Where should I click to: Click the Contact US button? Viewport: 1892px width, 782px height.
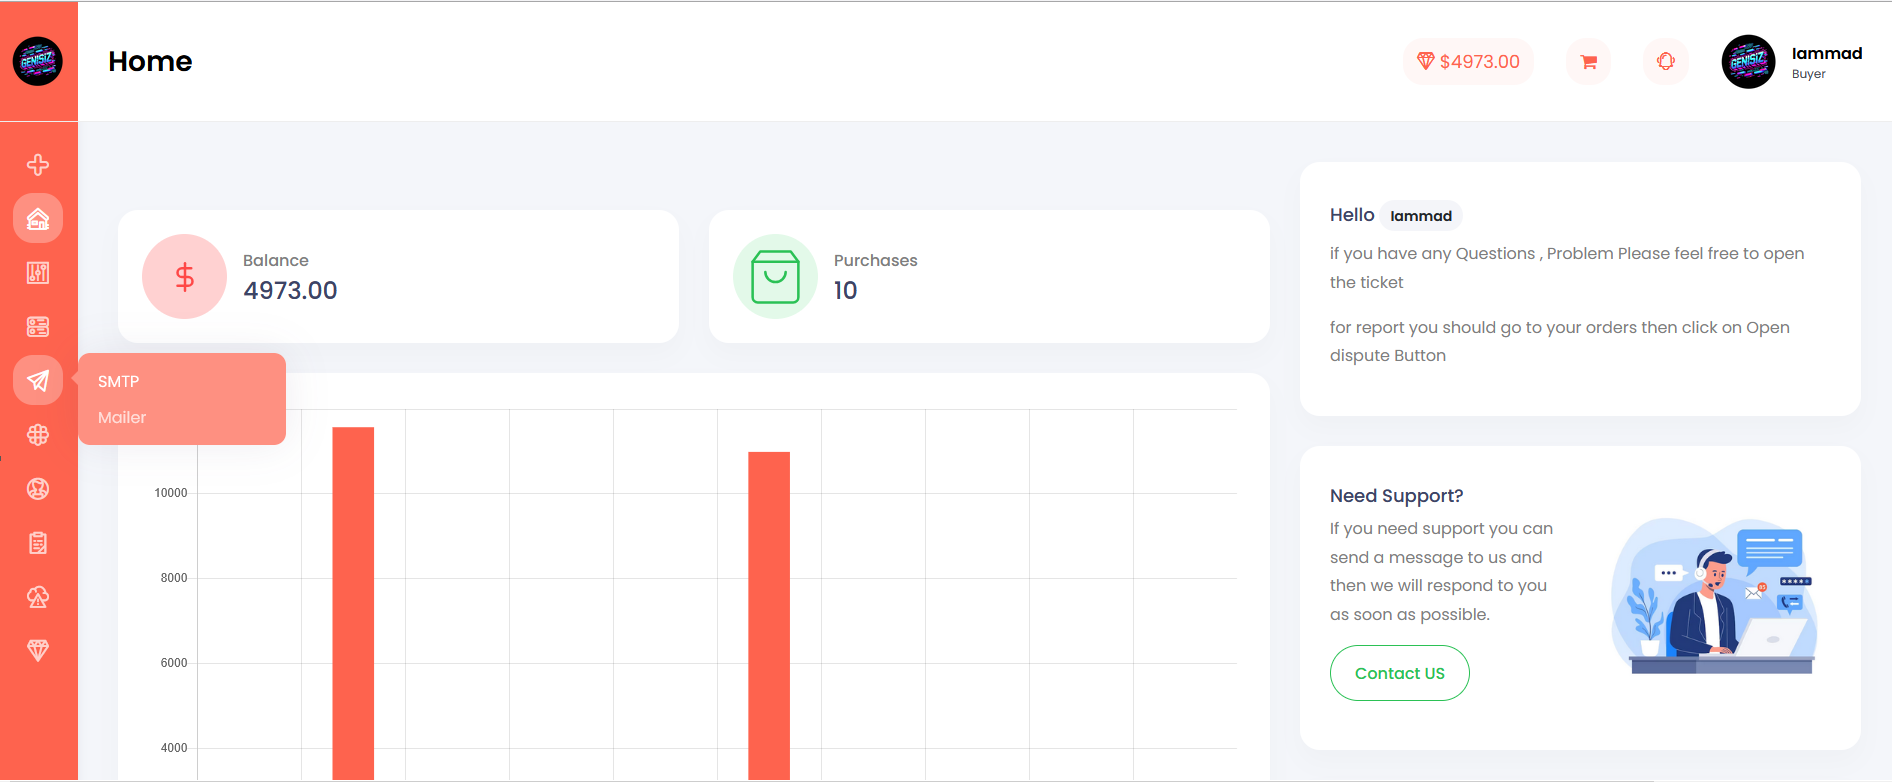click(x=1399, y=673)
